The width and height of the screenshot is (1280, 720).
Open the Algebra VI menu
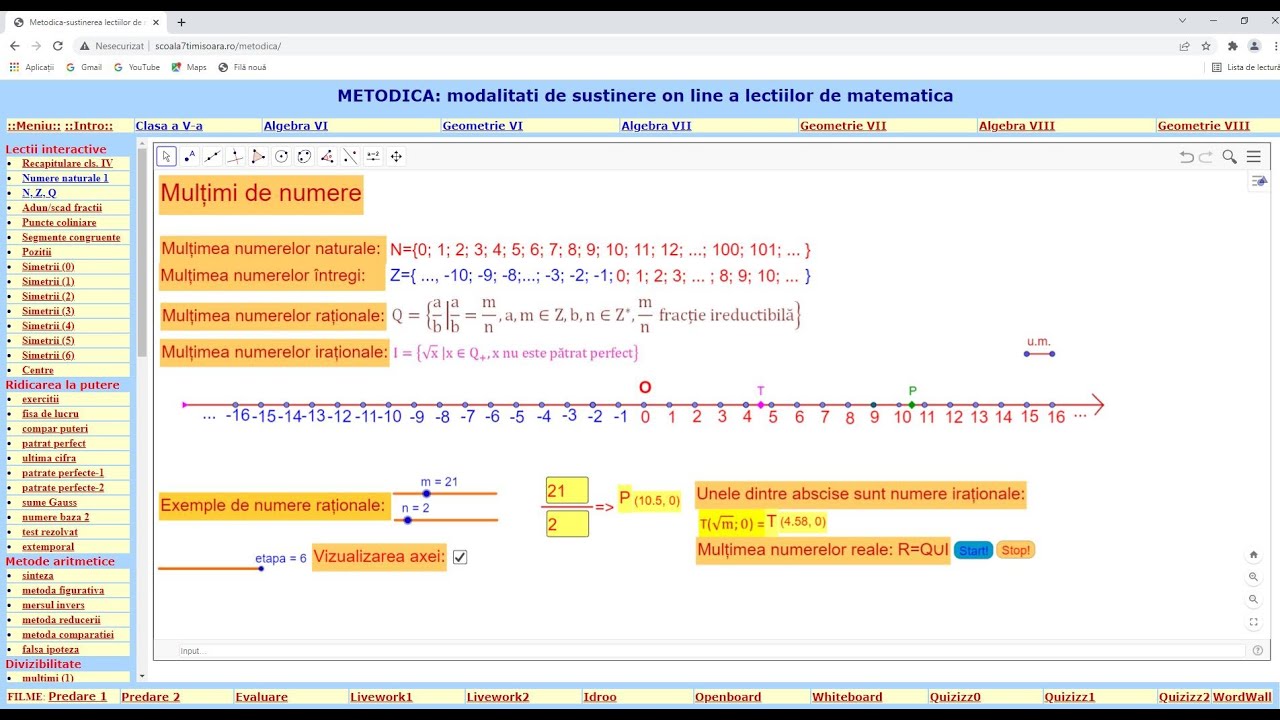pos(296,126)
